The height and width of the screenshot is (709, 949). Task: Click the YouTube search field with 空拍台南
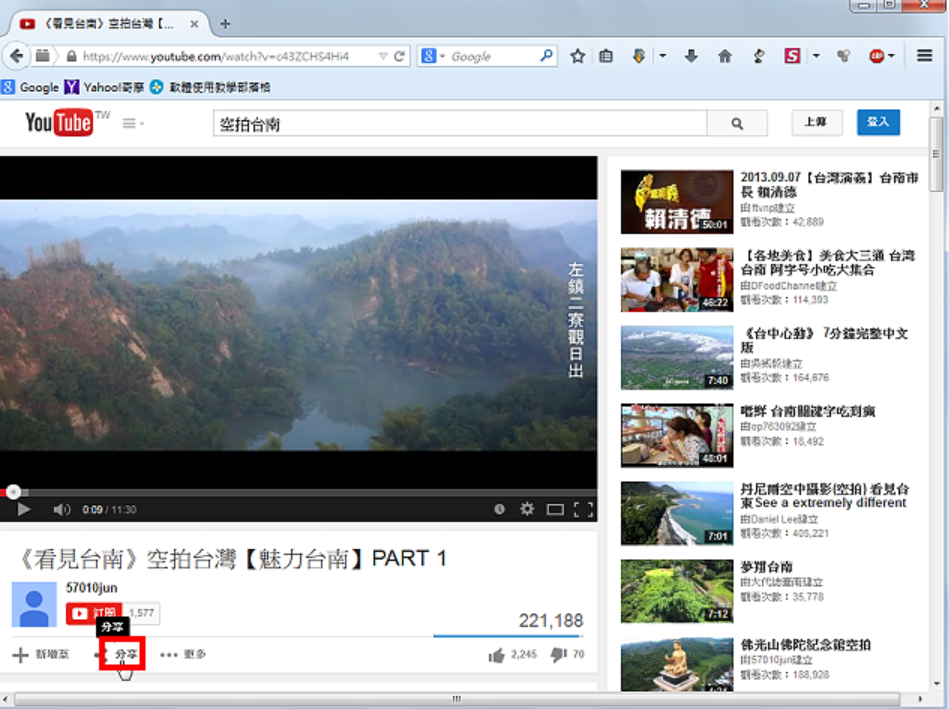(x=459, y=124)
